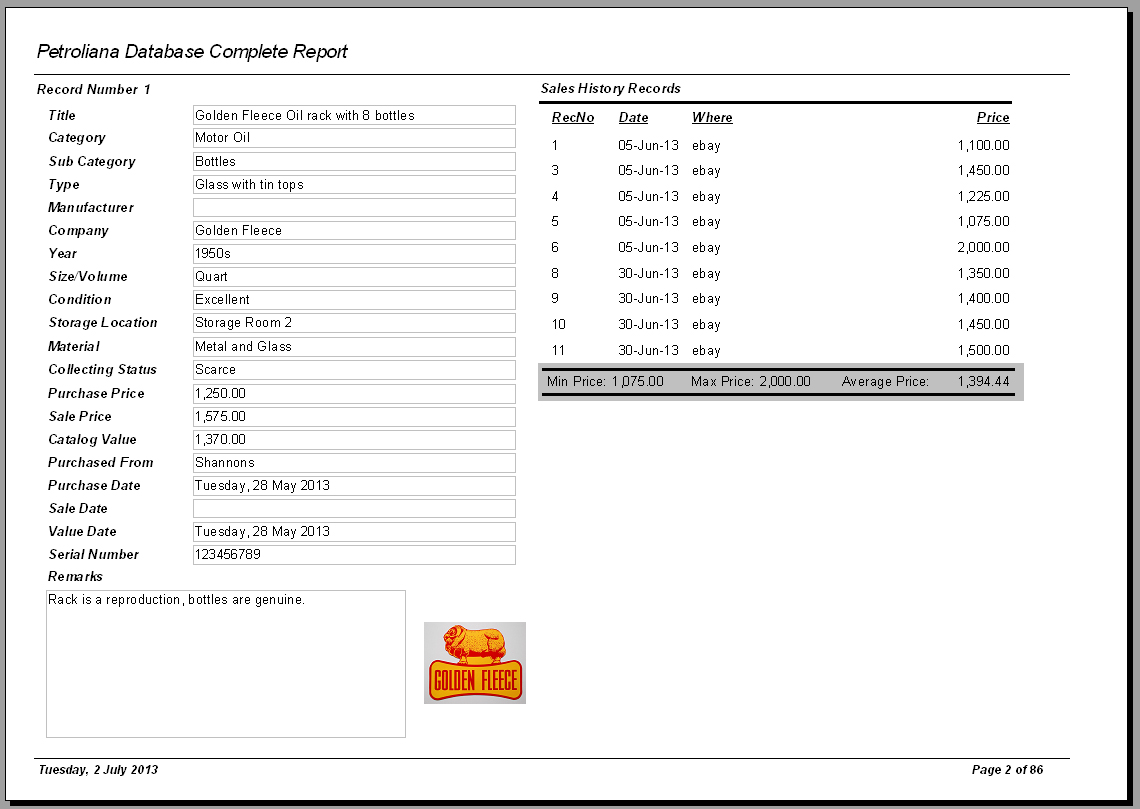Click 'ebay' in the record 10 row

(706, 325)
